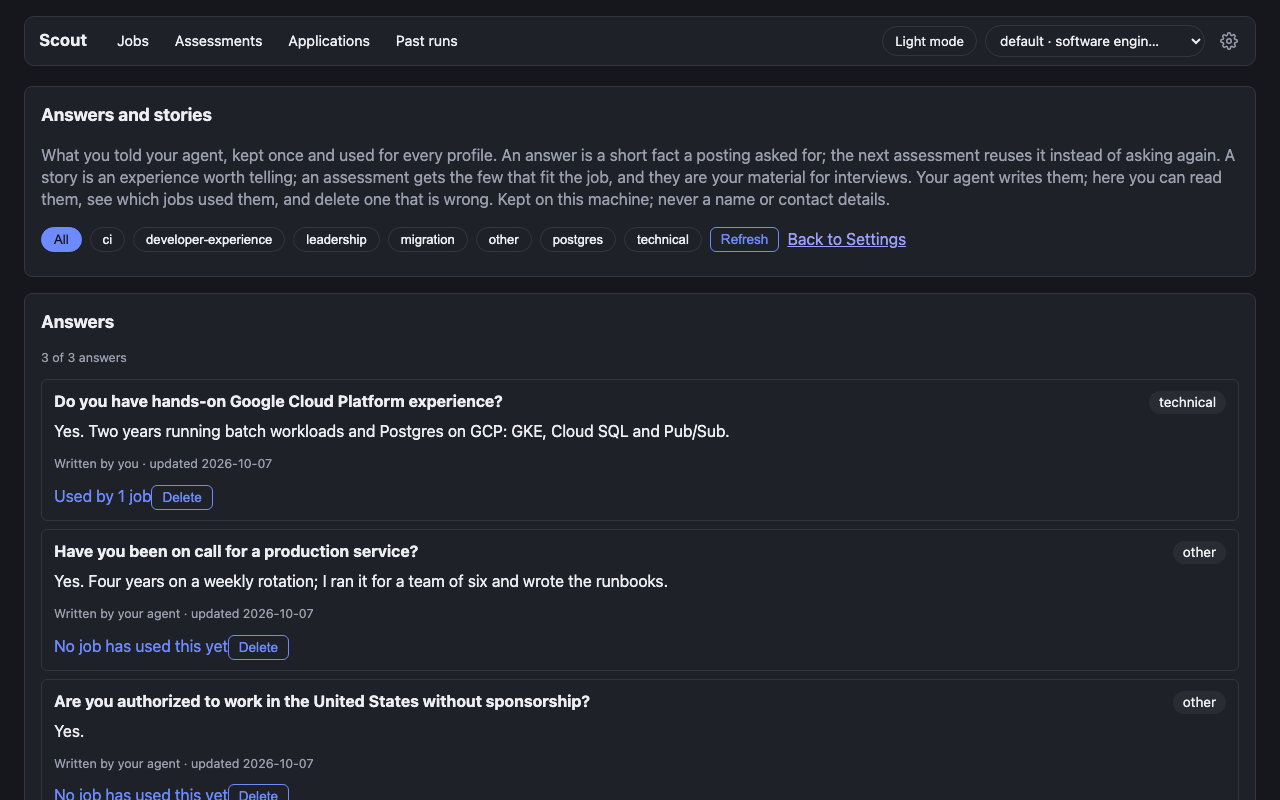This screenshot has width=1280, height=800.
Task: Delete the Google Cloud Platform answer
Action: tap(182, 497)
